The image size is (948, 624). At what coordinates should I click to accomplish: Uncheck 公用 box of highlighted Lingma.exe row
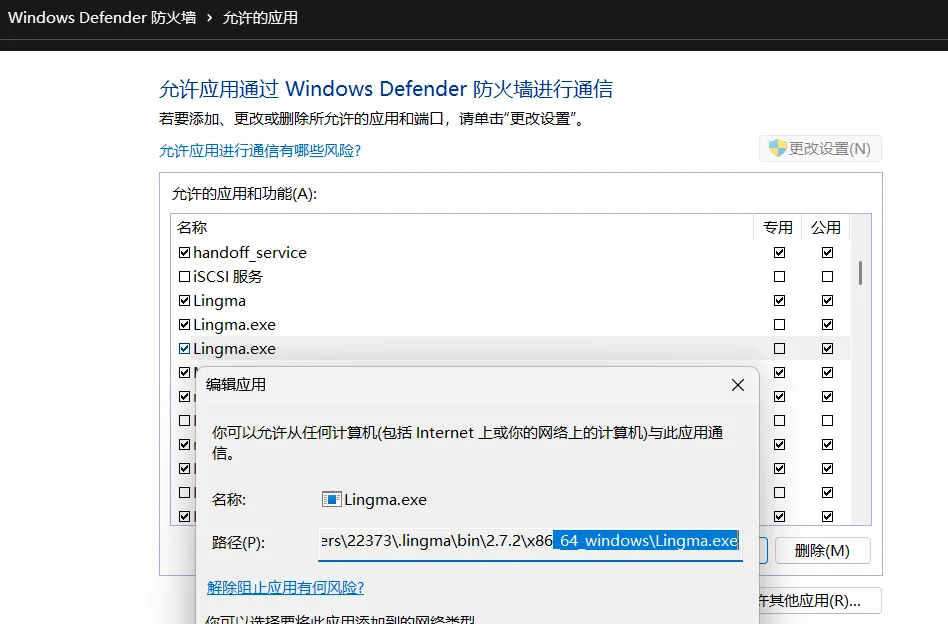click(x=828, y=348)
